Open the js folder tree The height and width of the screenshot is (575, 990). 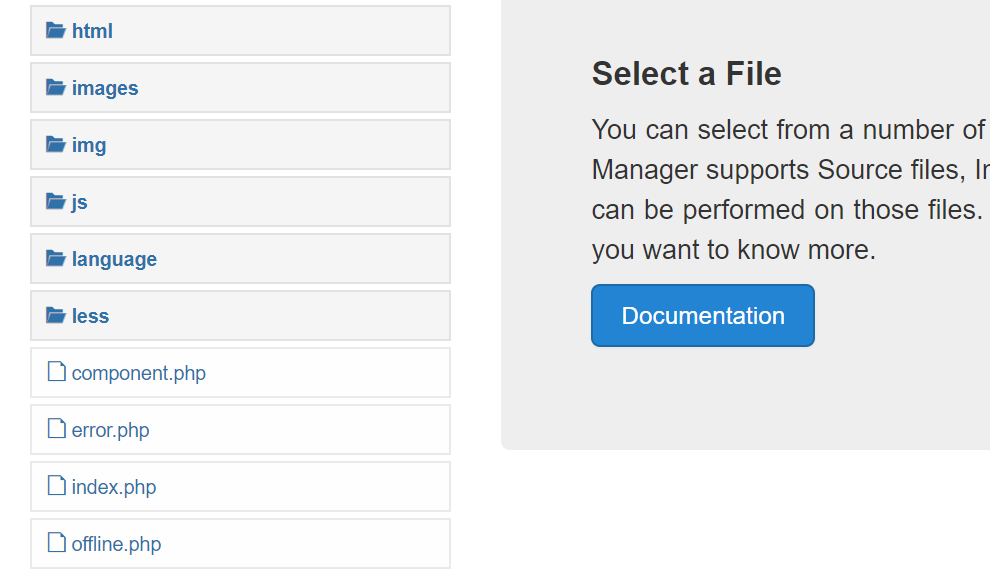80,202
